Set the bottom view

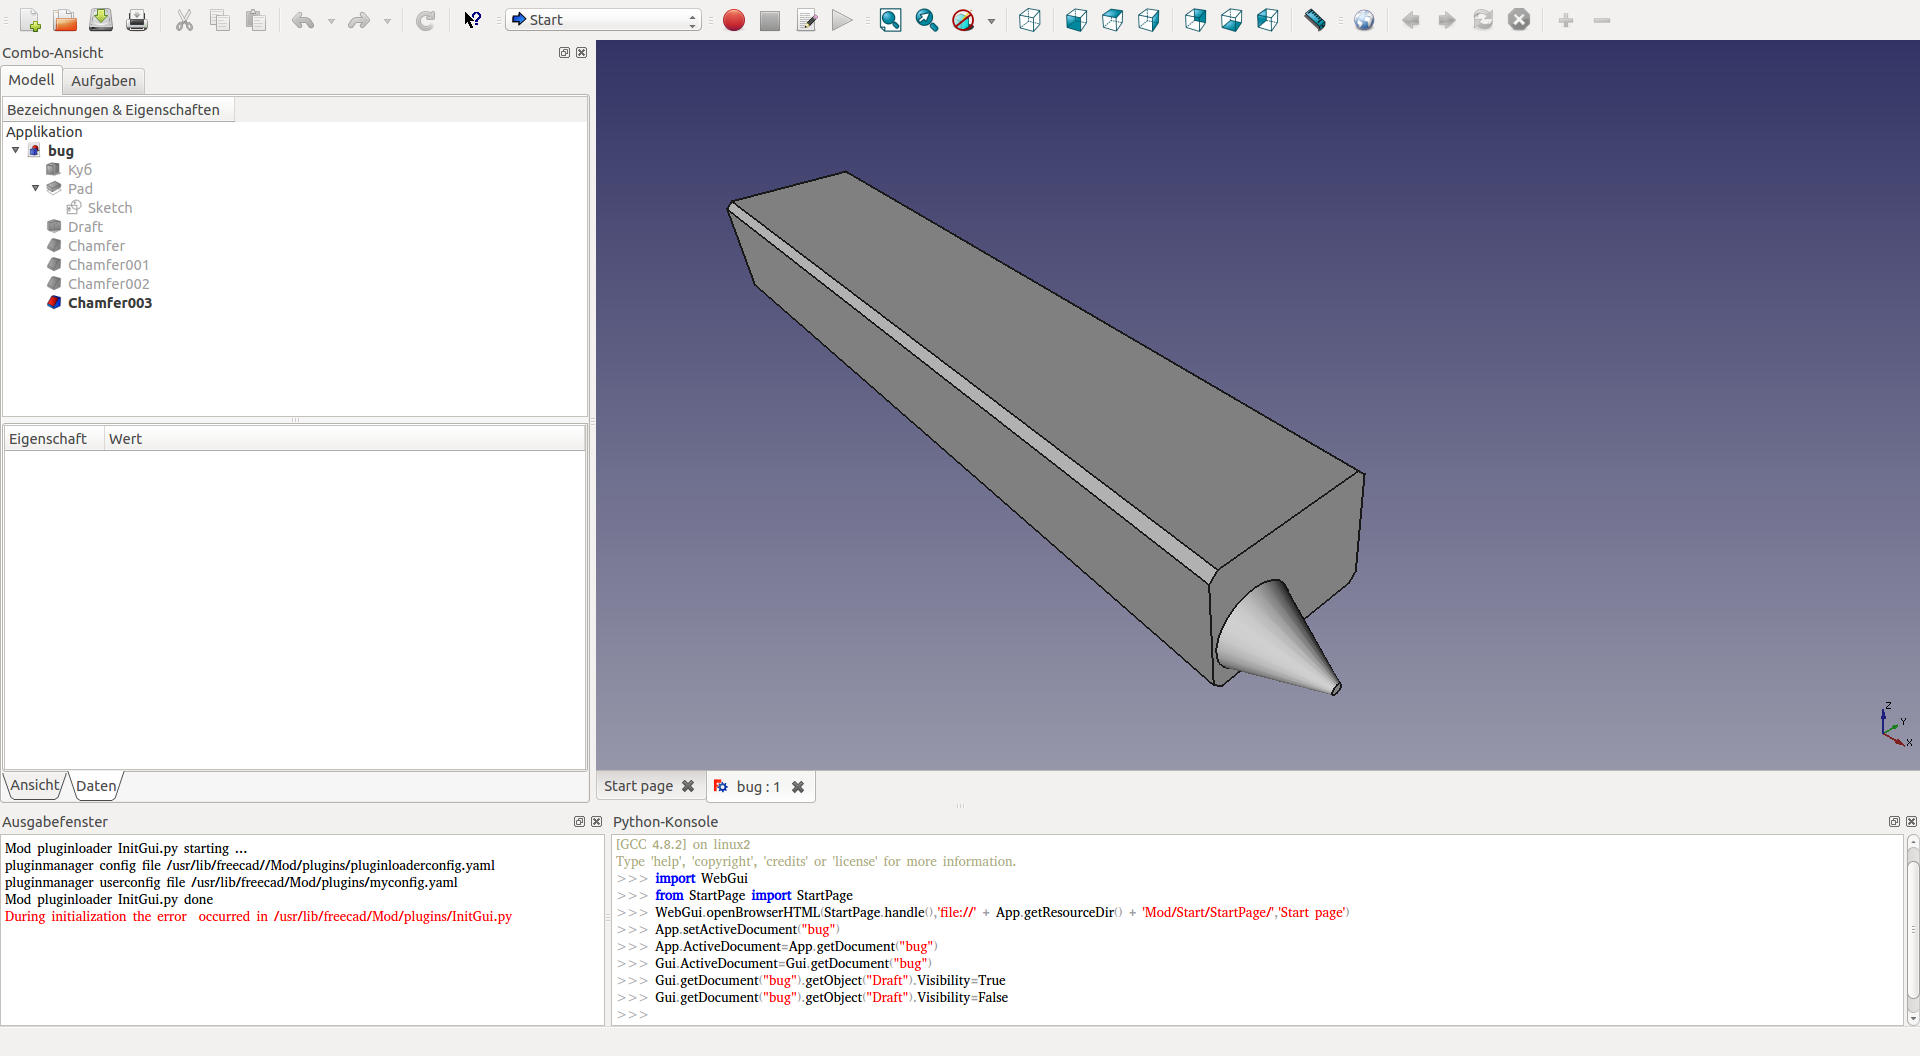click(x=1232, y=20)
